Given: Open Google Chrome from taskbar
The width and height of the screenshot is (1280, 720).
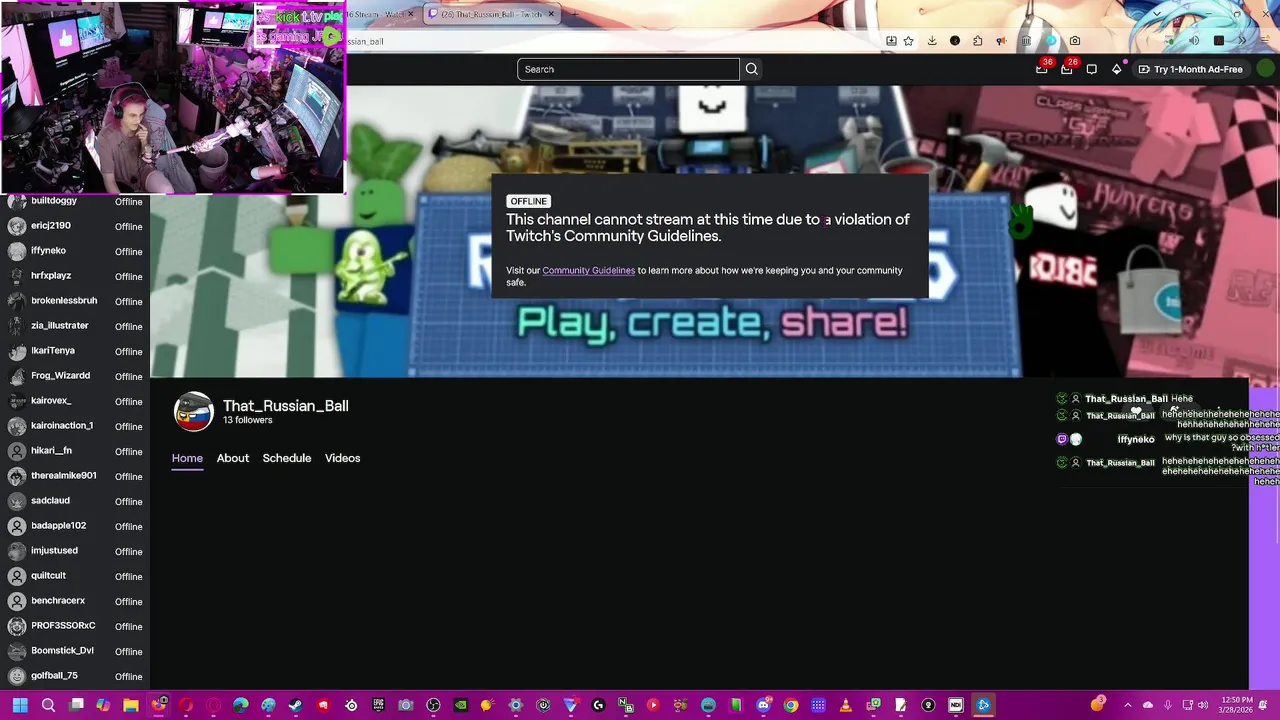Looking at the screenshot, I should pos(791,705).
